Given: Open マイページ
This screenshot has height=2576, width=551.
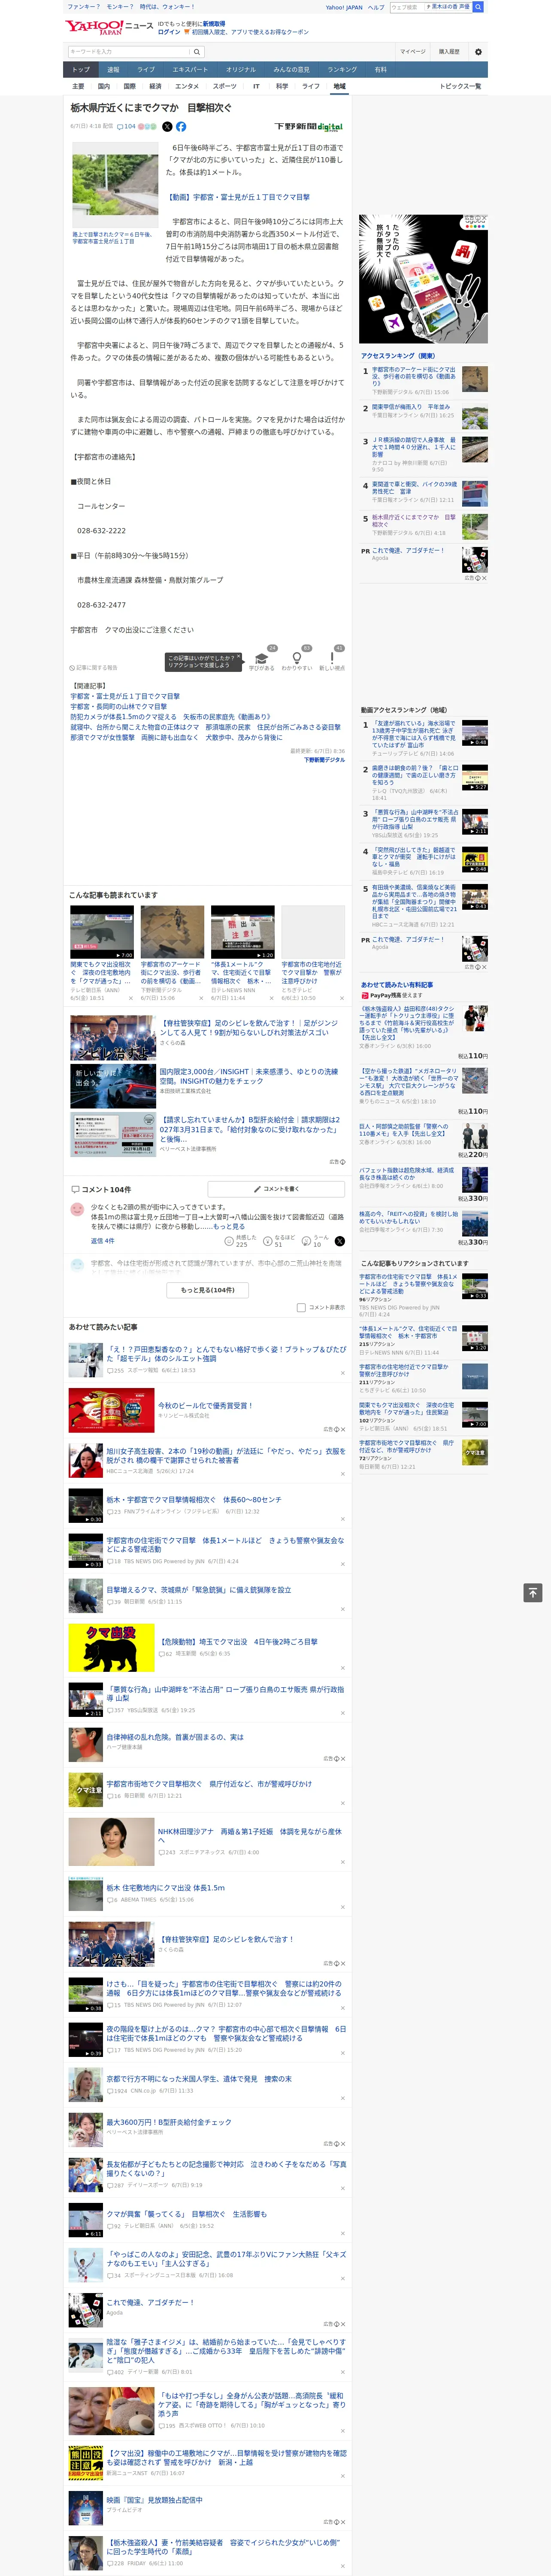Looking at the screenshot, I should click(x=413, y=52).
